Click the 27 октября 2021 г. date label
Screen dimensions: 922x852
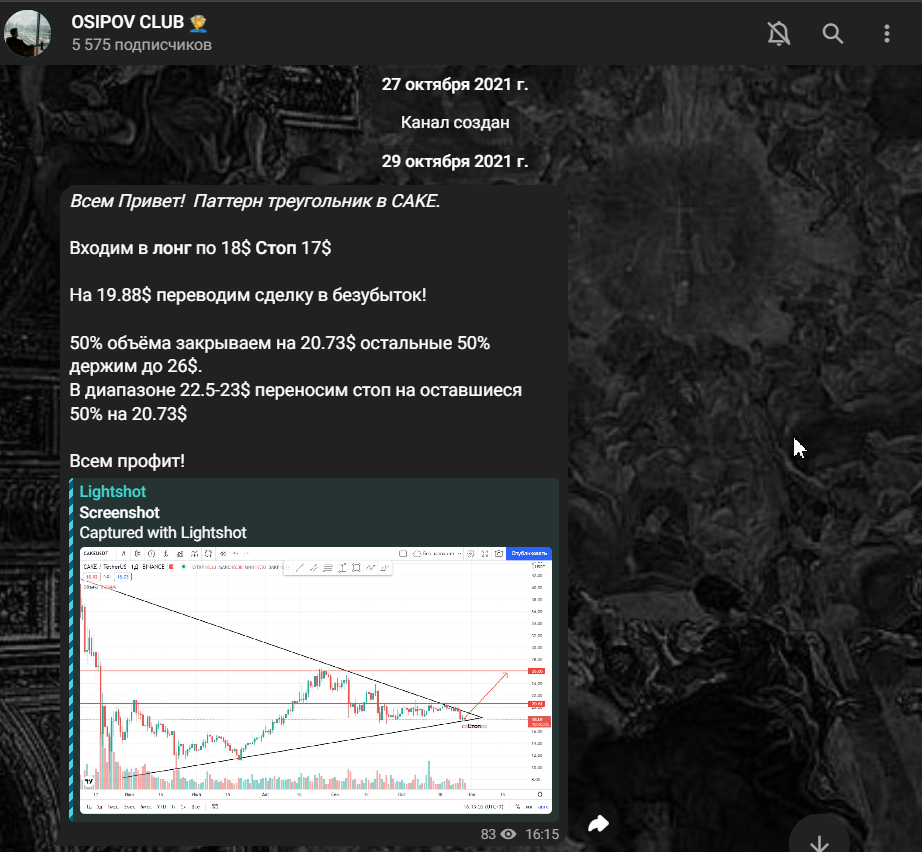455,85
